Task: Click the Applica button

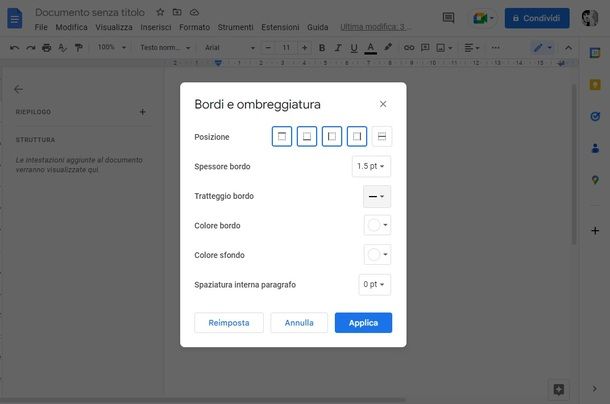Action: pos(363,323)
